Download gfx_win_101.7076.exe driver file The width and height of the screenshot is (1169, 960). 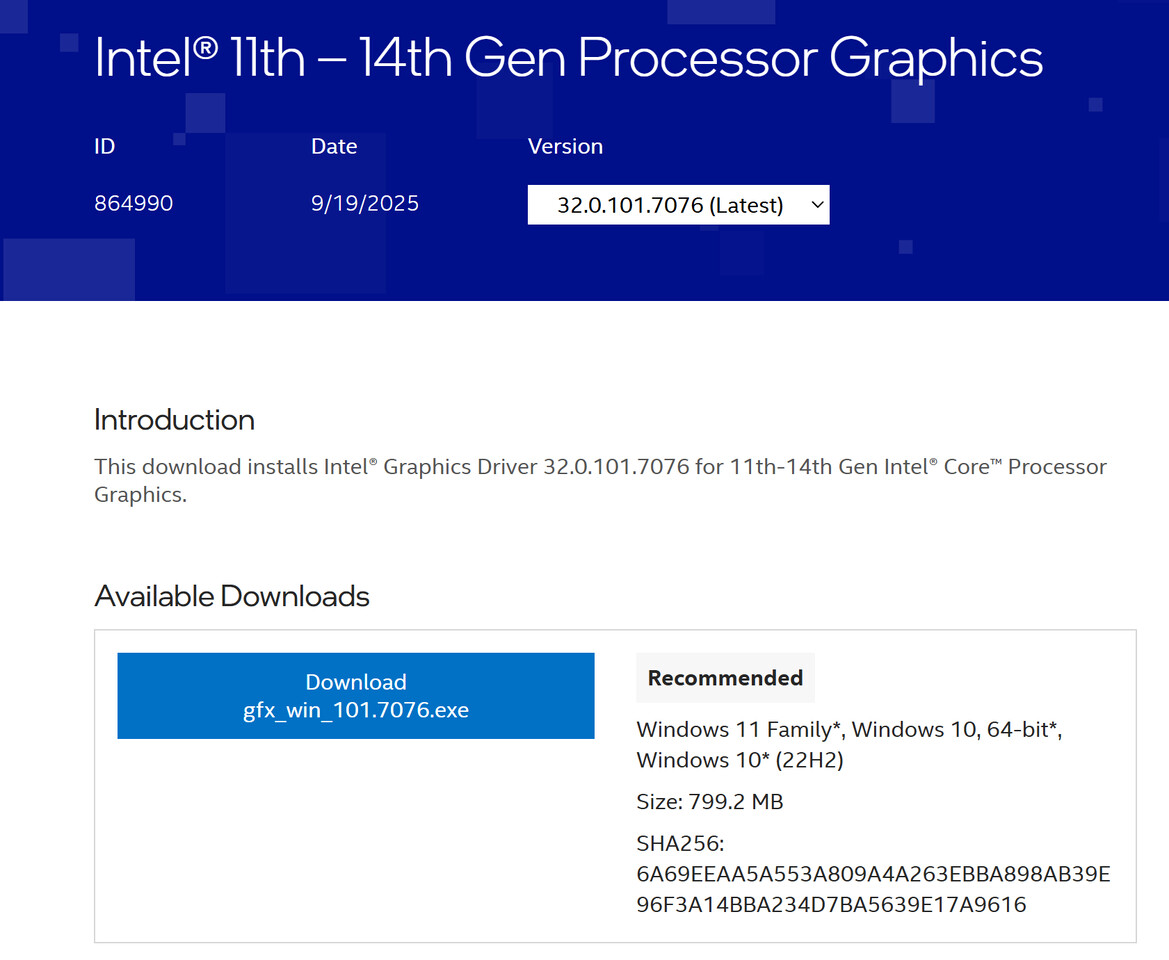356,696
